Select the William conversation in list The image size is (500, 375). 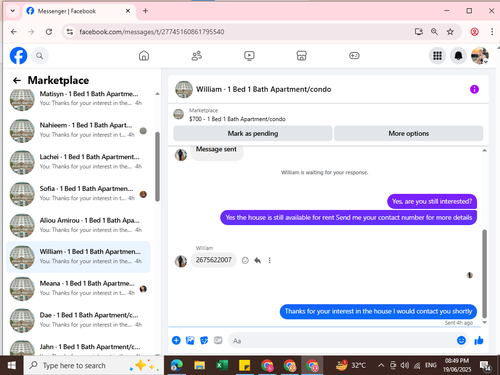pos(78,257)
